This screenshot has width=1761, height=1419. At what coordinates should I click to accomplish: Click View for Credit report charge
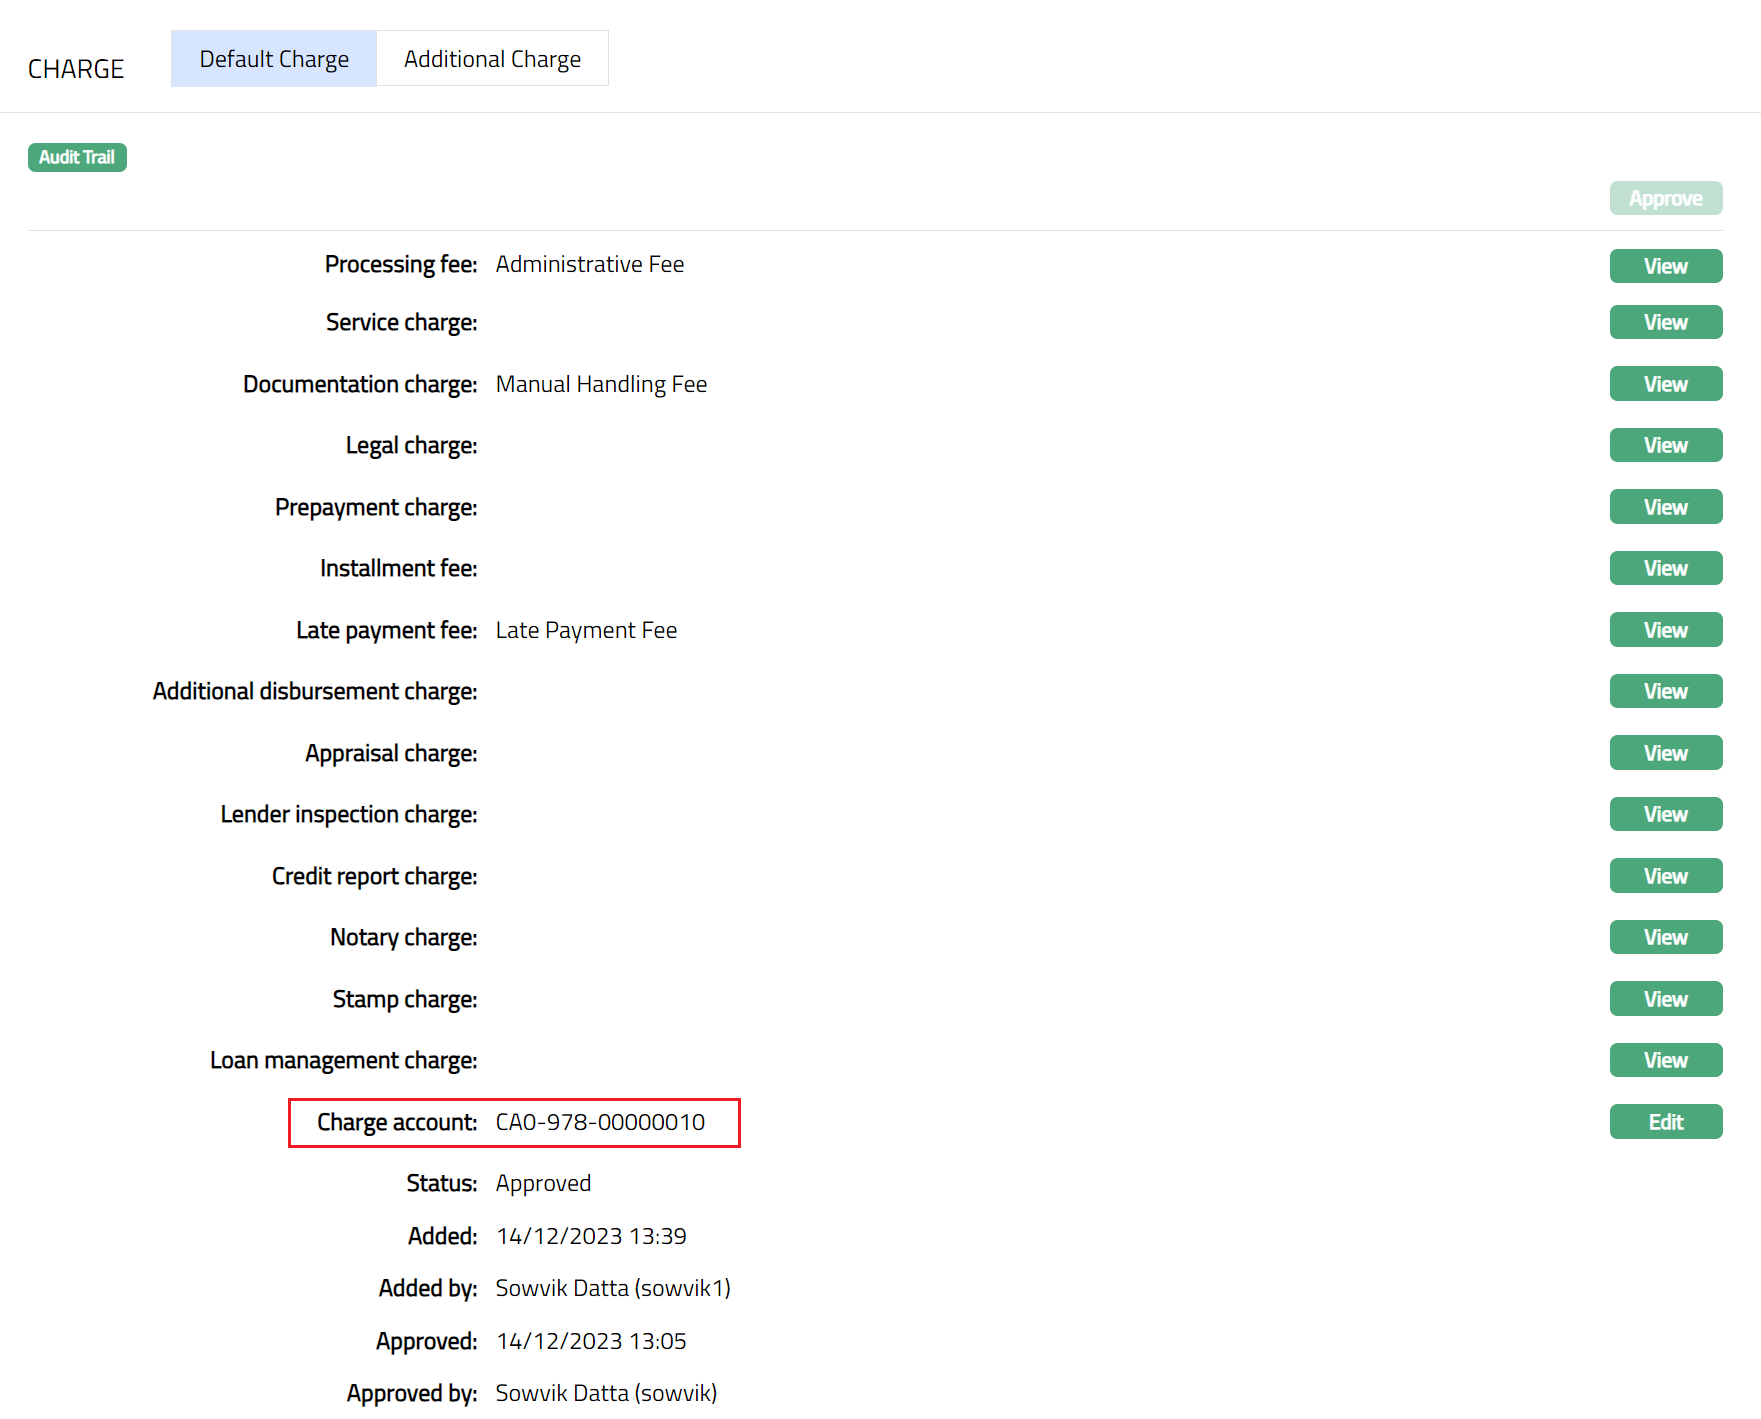1665,876
